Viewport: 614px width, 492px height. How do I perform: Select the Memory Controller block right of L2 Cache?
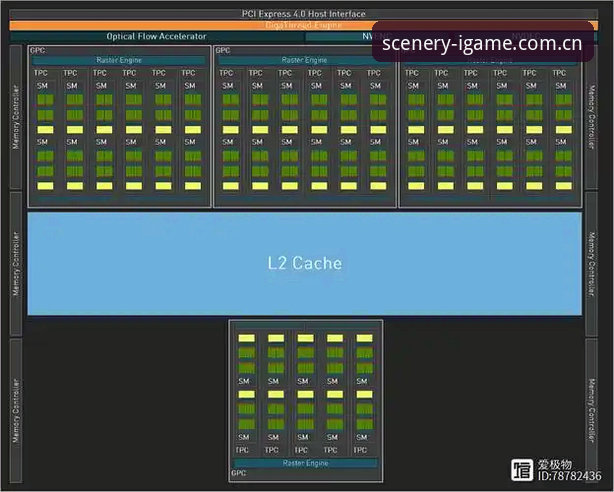coord(591,264)
